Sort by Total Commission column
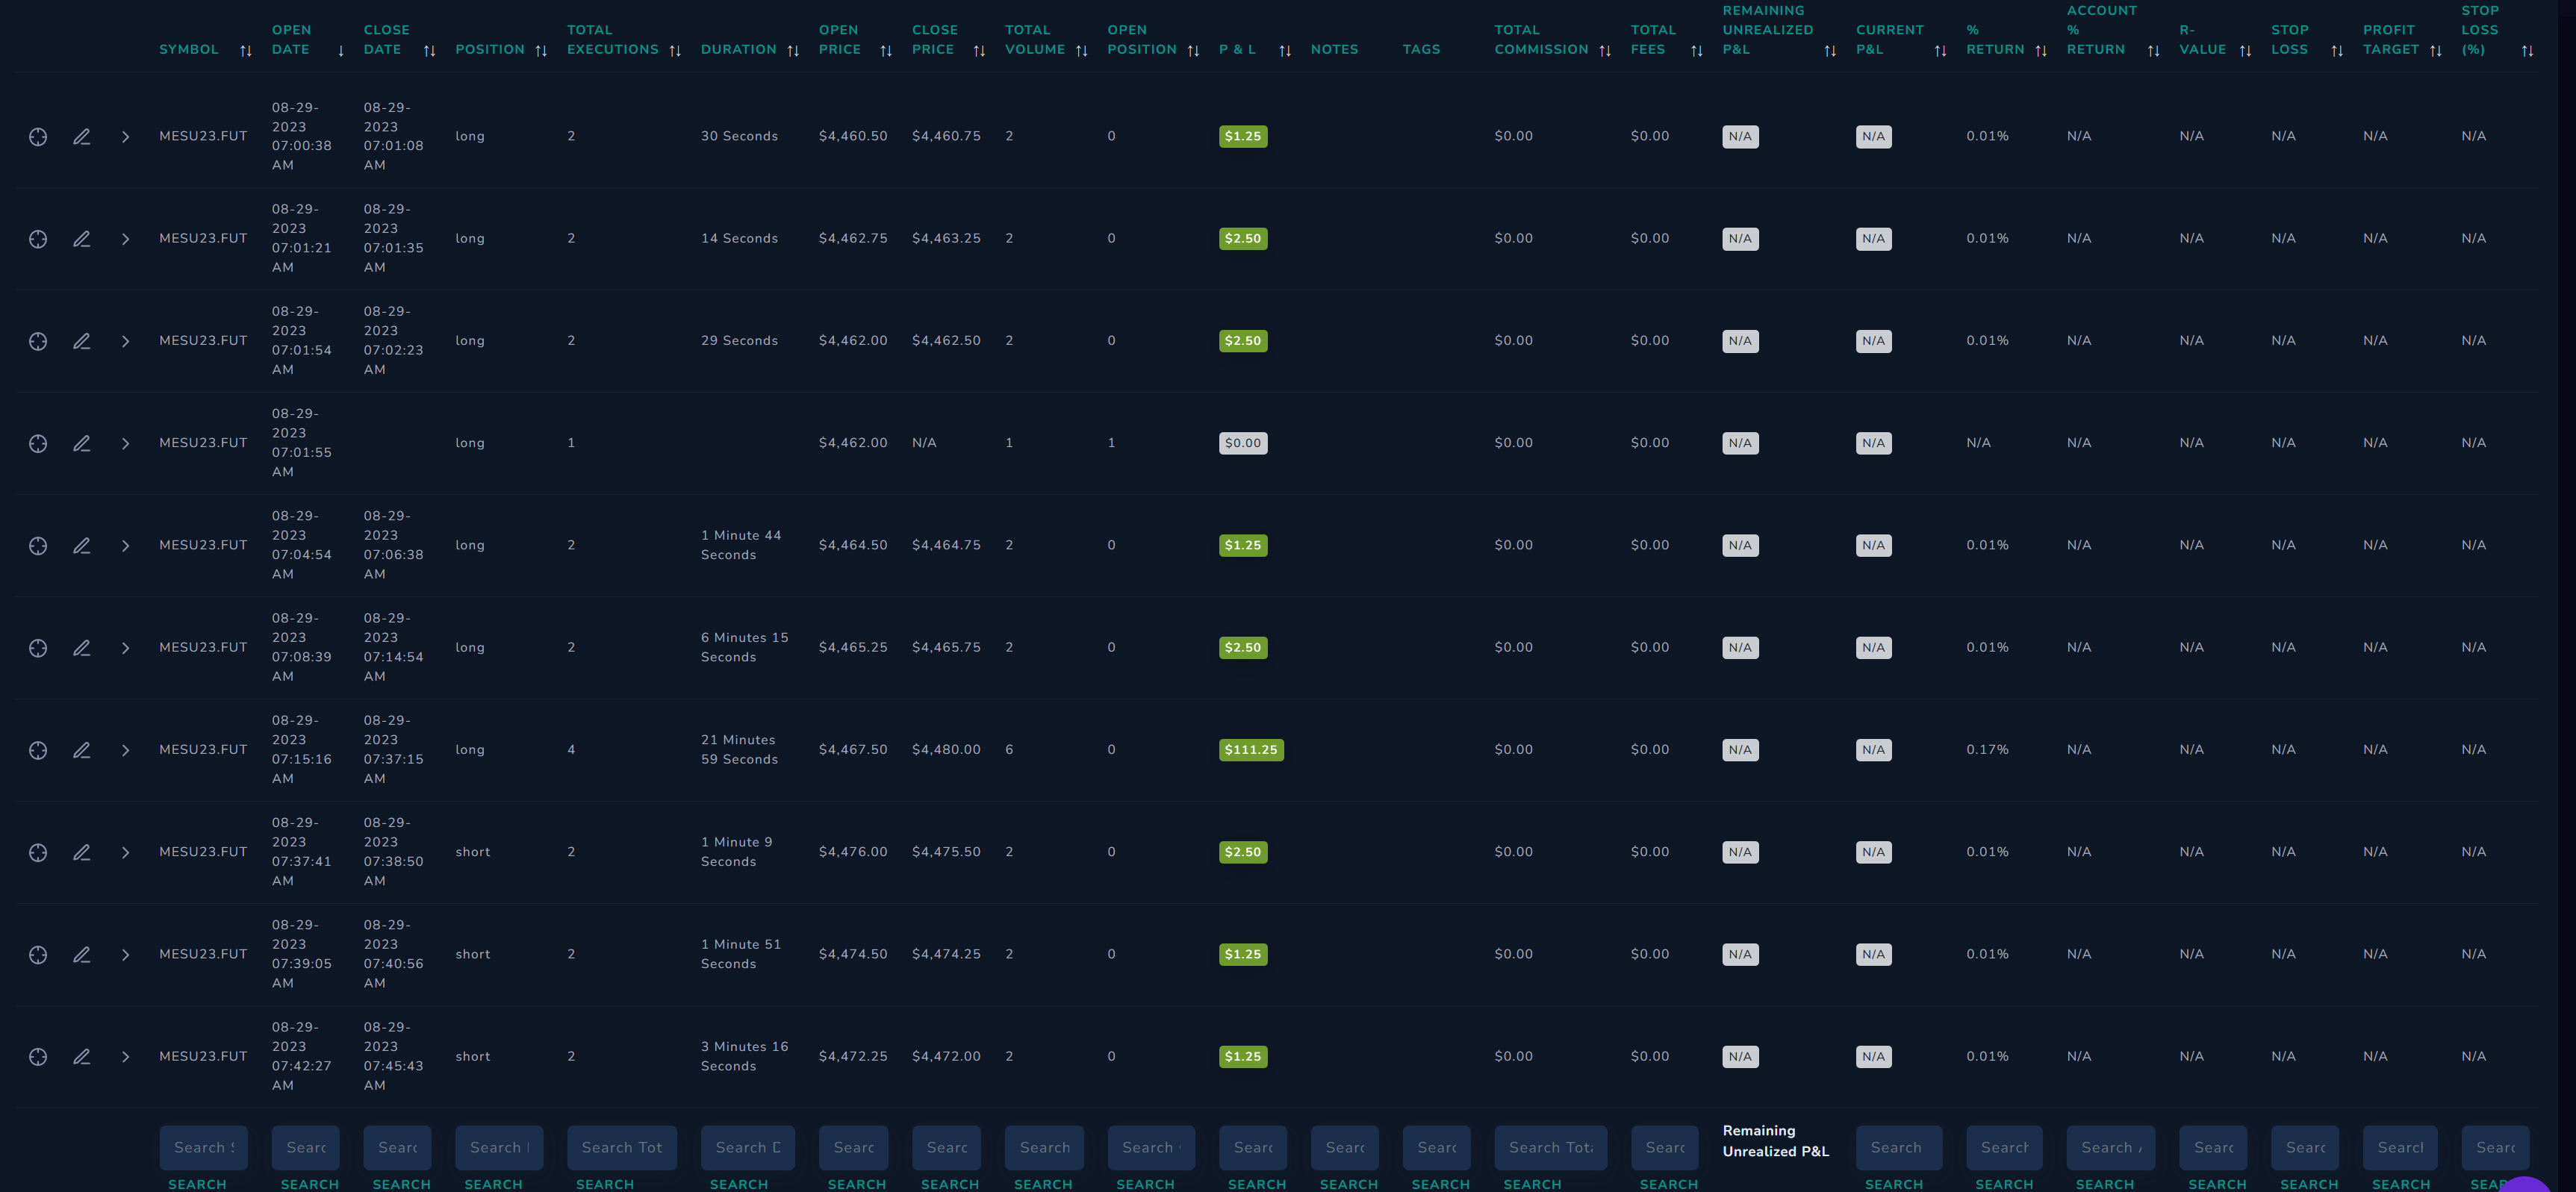2576x1192 pixels. 1605,51
